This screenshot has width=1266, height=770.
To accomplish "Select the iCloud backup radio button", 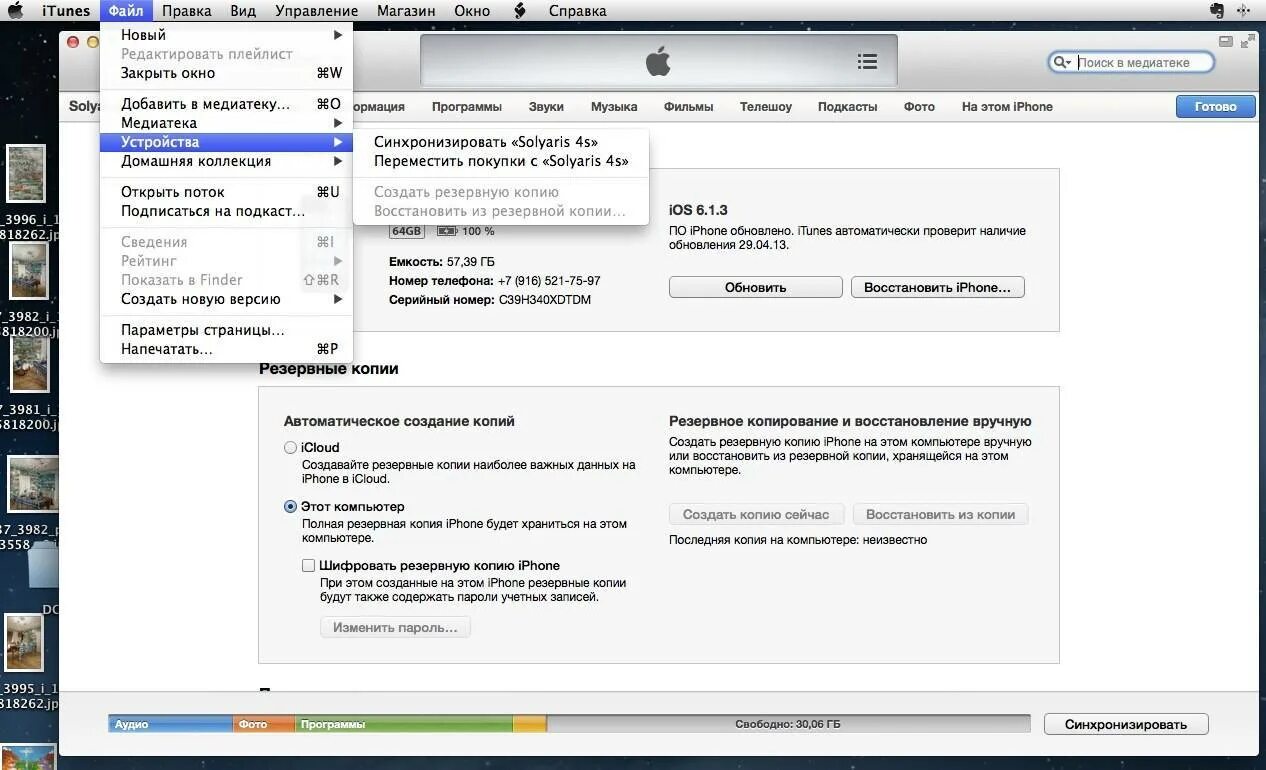I will [290, 448].
